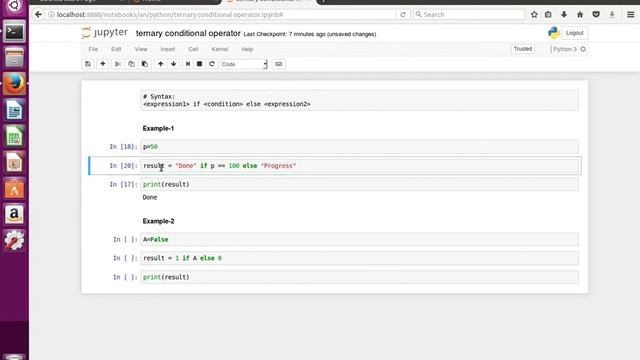Open the Files manager in the dock
This screenshot has height=360, width=640.
click(14, 58)
